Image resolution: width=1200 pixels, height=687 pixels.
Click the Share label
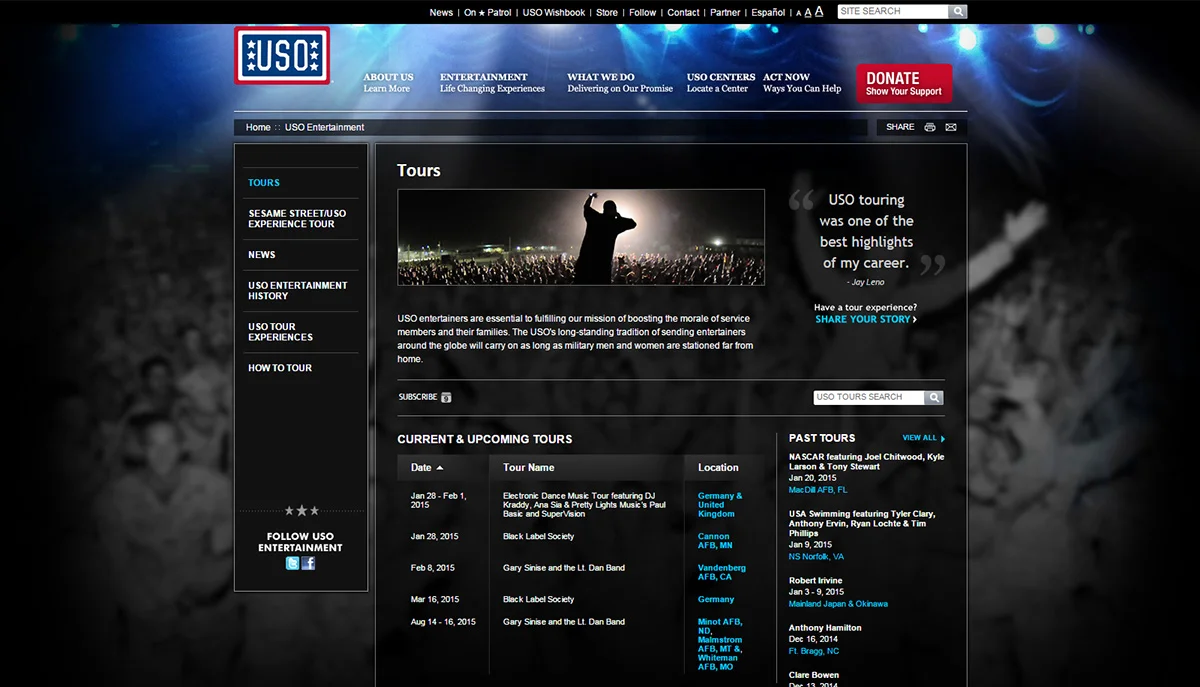click(x=900, y=127)
